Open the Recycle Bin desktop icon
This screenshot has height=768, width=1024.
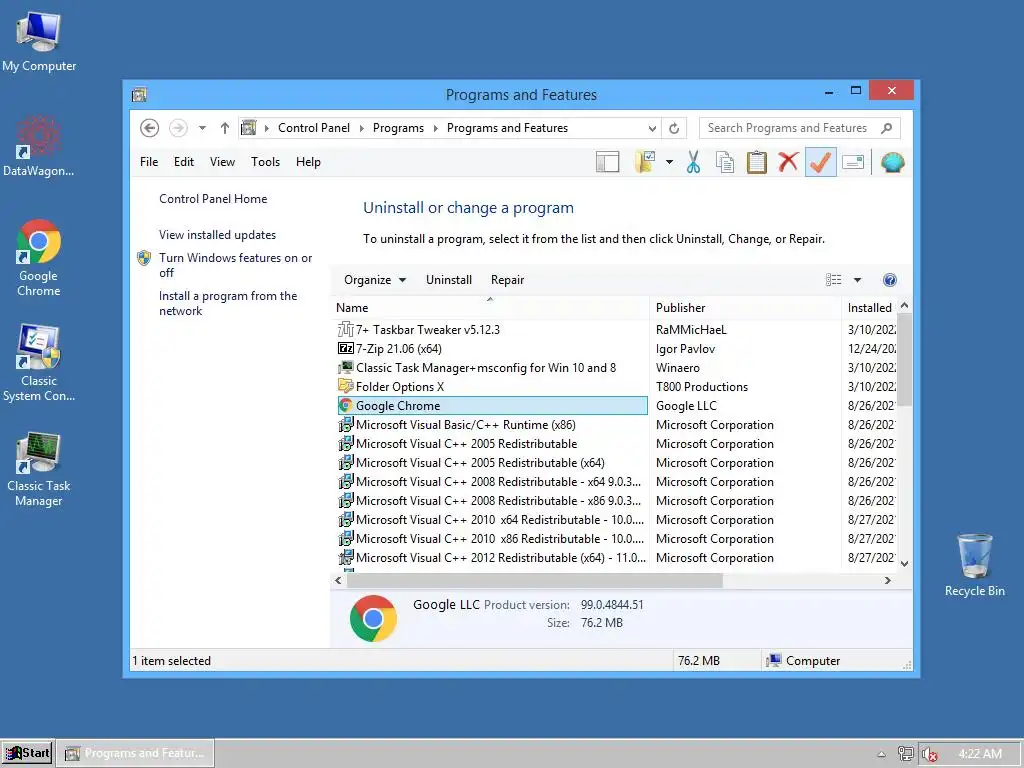click(x=974, y=565)
